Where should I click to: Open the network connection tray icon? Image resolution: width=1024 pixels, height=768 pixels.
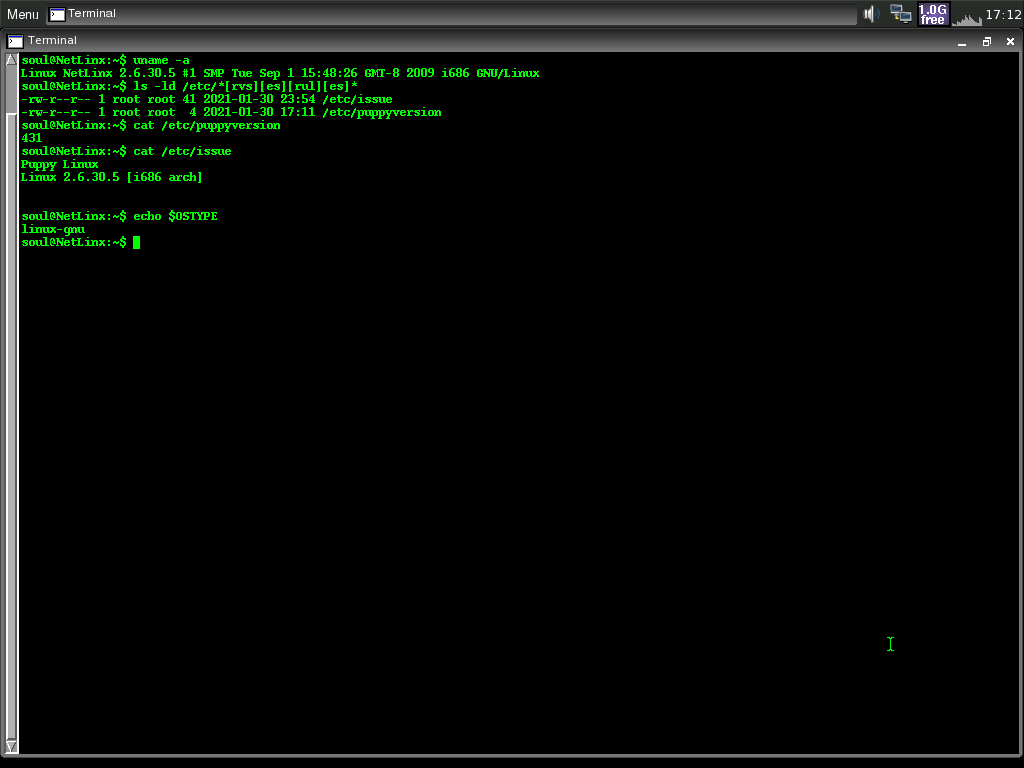[901, 14]
